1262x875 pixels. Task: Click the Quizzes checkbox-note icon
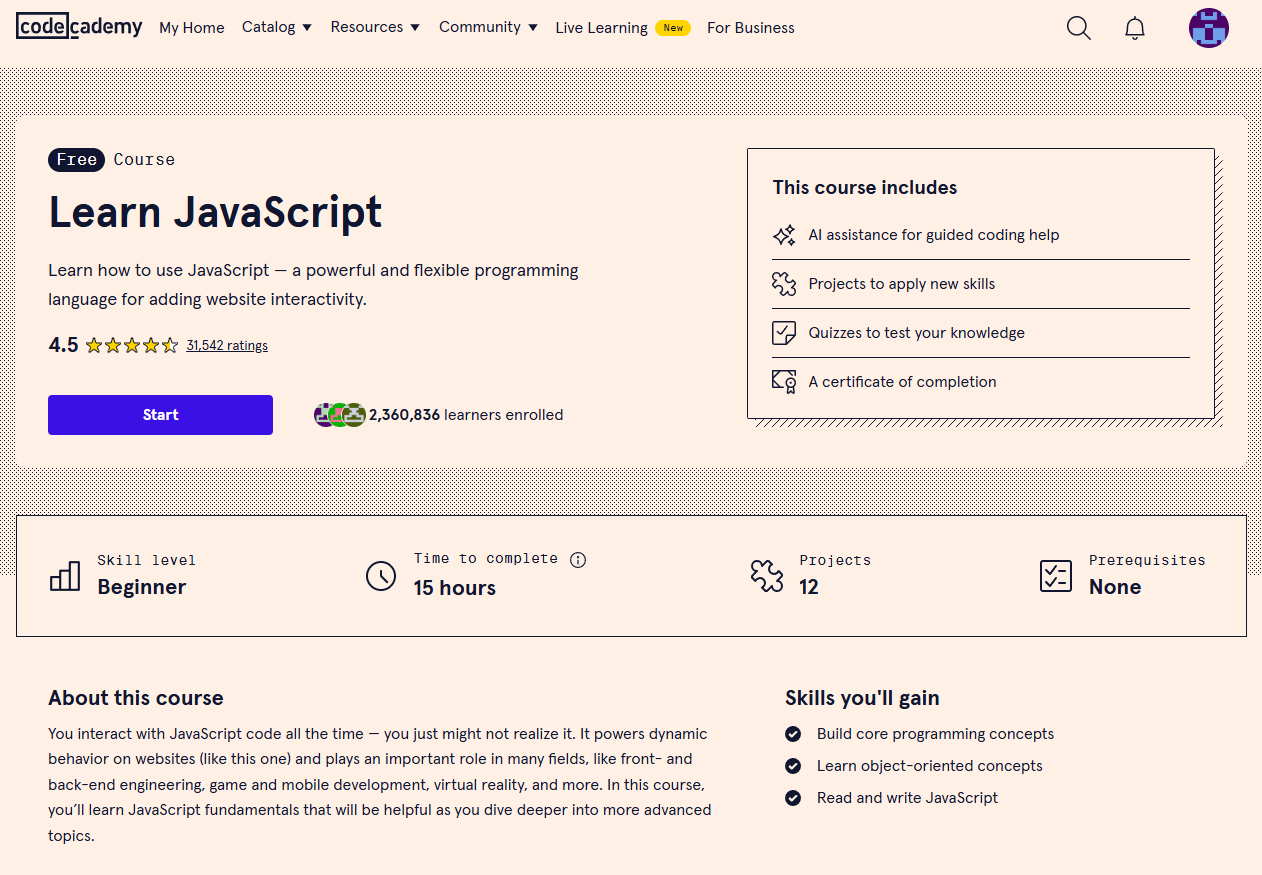[x=784, y=333]
